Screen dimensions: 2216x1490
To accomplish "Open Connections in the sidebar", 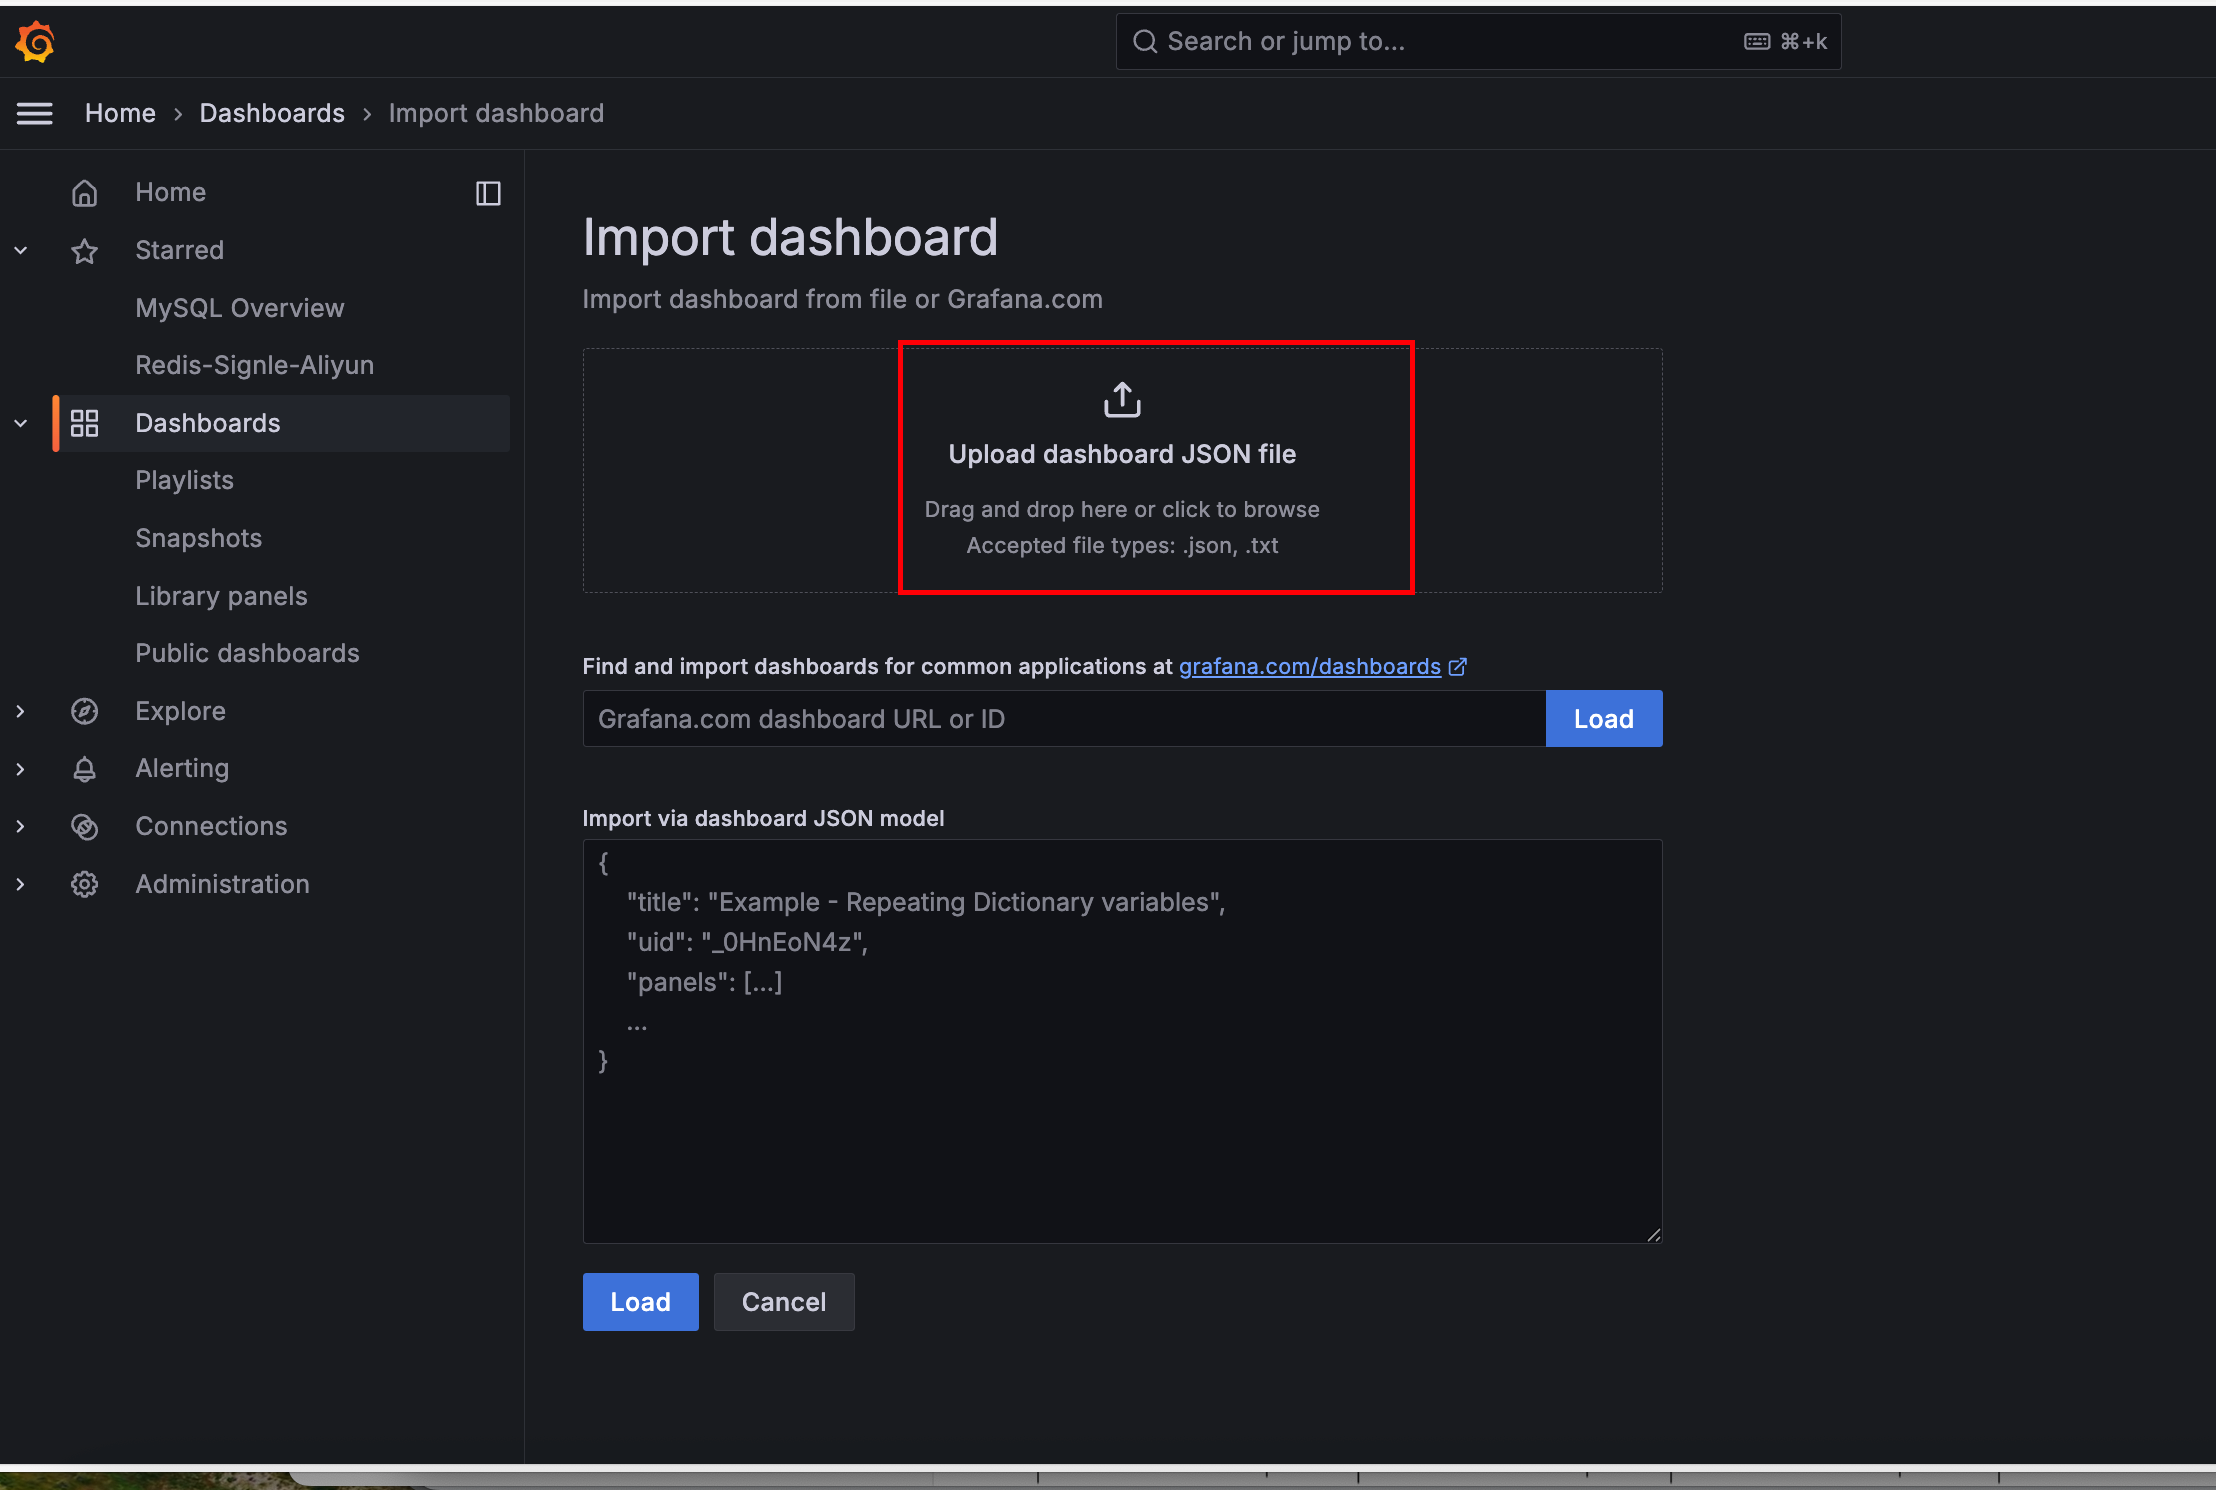I will pyautogui.click(x=211, y=827).
